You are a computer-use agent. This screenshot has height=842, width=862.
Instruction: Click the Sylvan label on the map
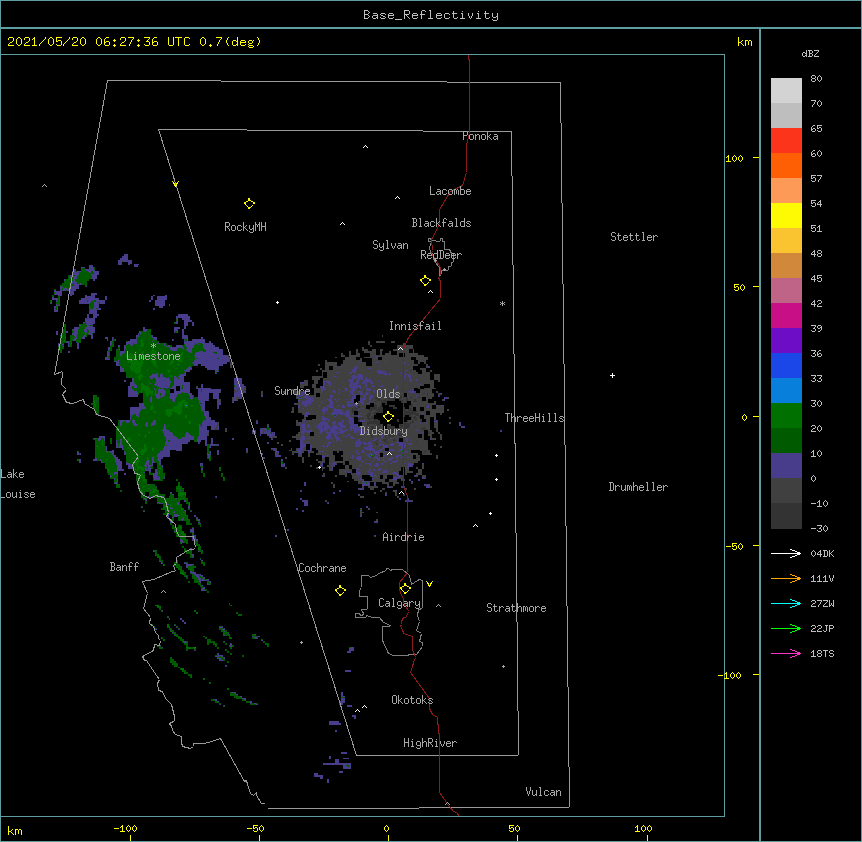pyautogui.click(x=390, y=245)
